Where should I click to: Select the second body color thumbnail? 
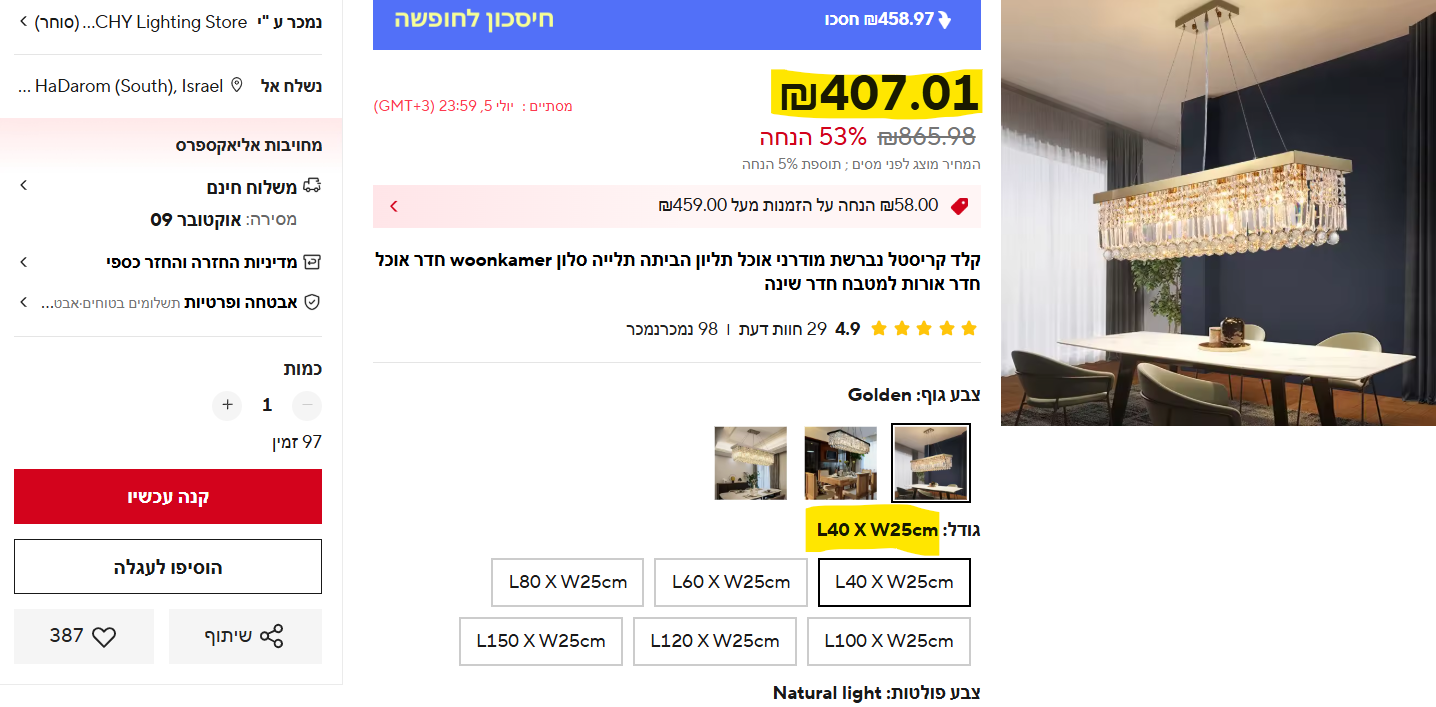[841, 463]
